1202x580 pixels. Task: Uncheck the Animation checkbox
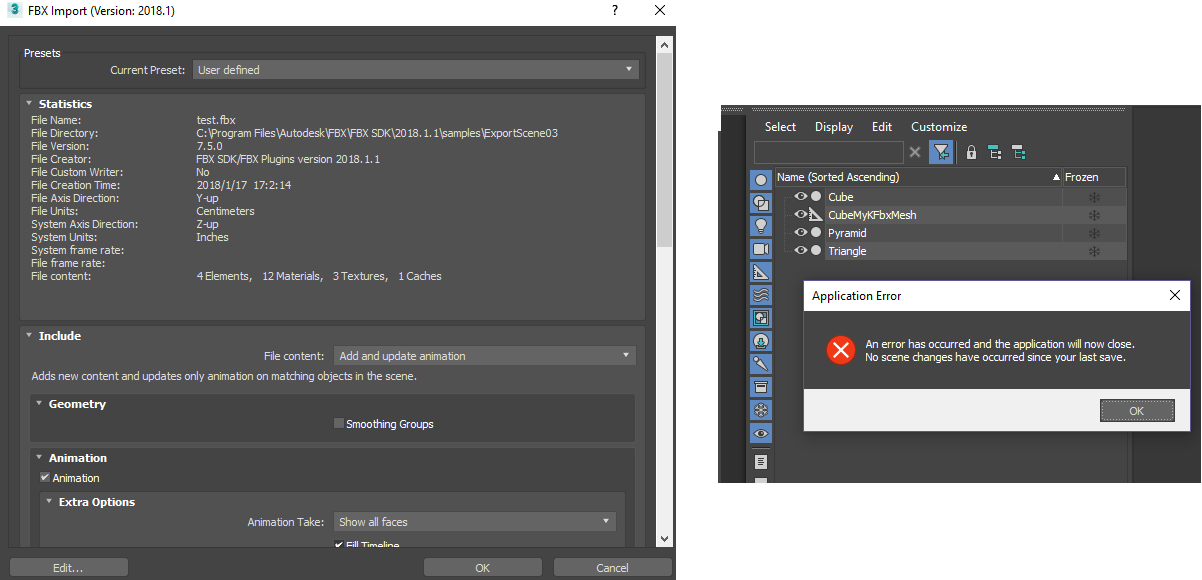click(45, 478)
